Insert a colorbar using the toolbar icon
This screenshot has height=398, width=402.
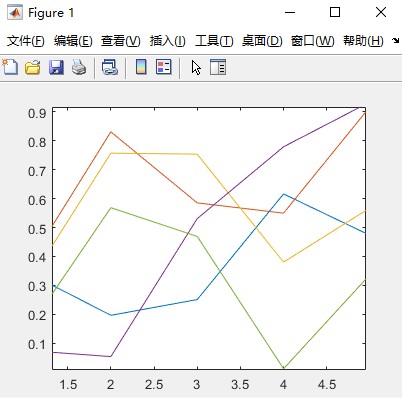click(141, 67)
